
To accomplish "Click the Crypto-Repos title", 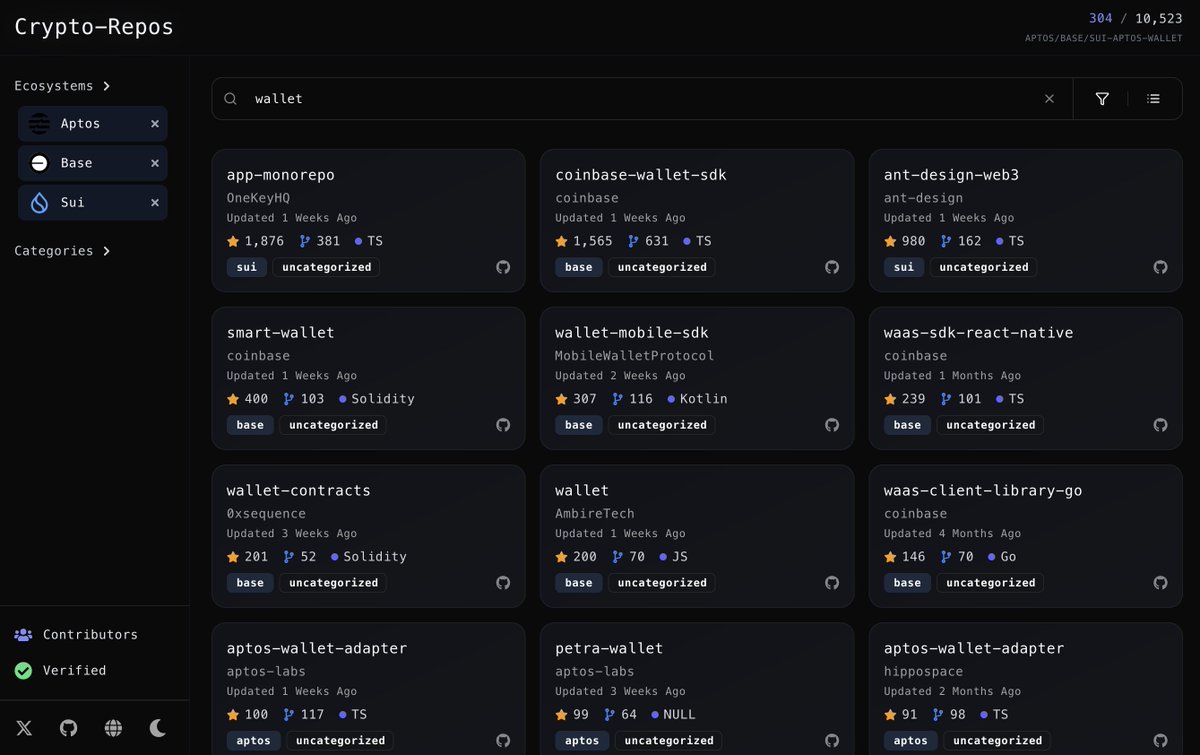I will coord(94,27).
